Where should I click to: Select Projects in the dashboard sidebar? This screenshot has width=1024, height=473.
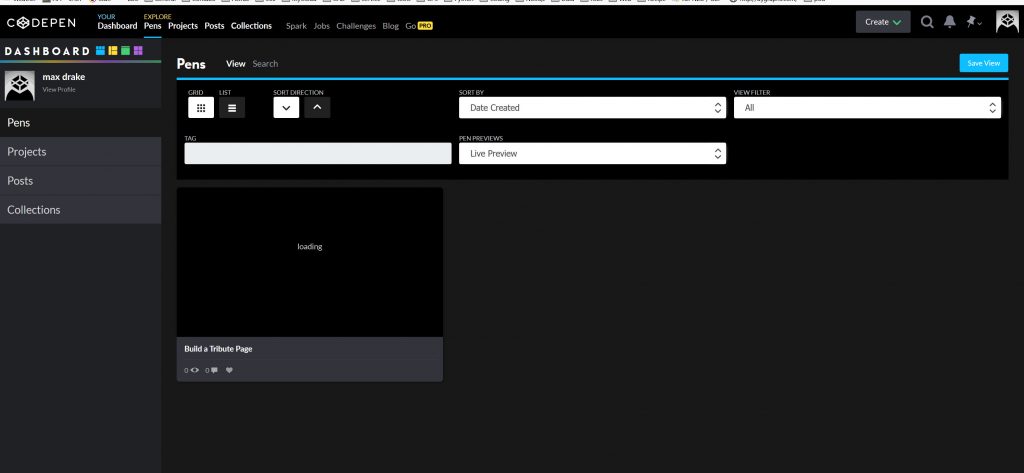27,152
